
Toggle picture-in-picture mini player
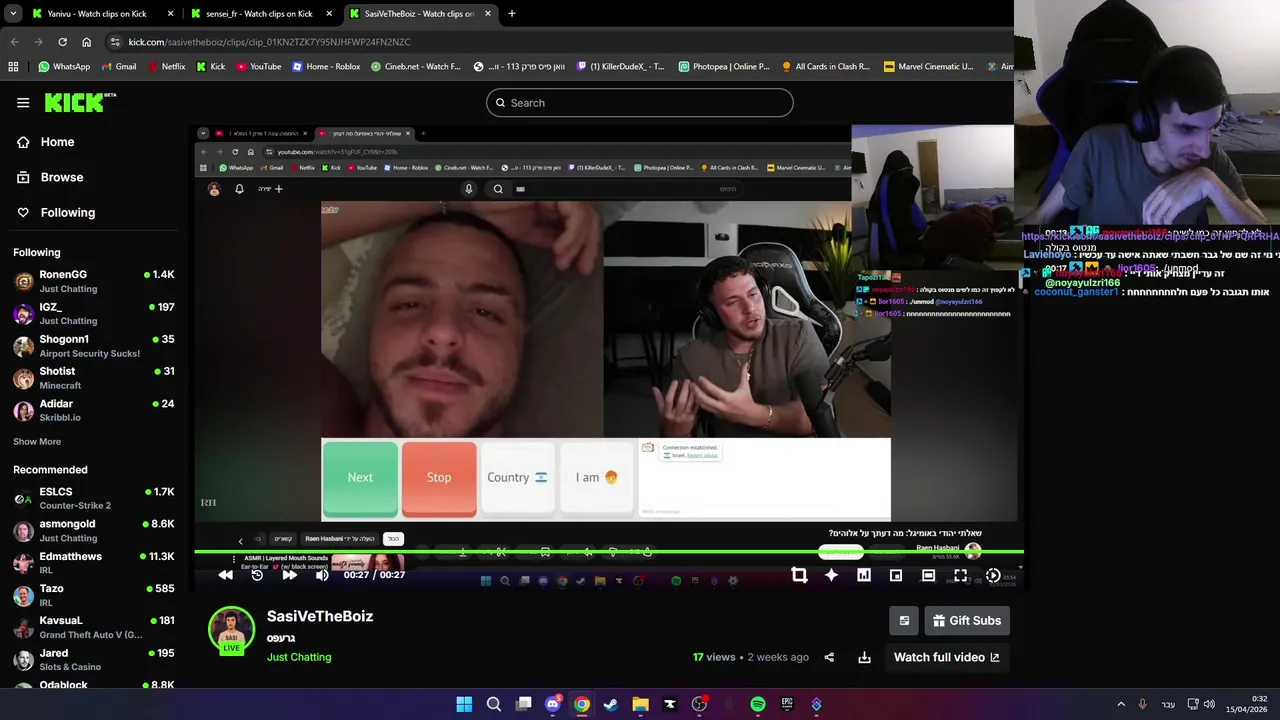(896, 575)
